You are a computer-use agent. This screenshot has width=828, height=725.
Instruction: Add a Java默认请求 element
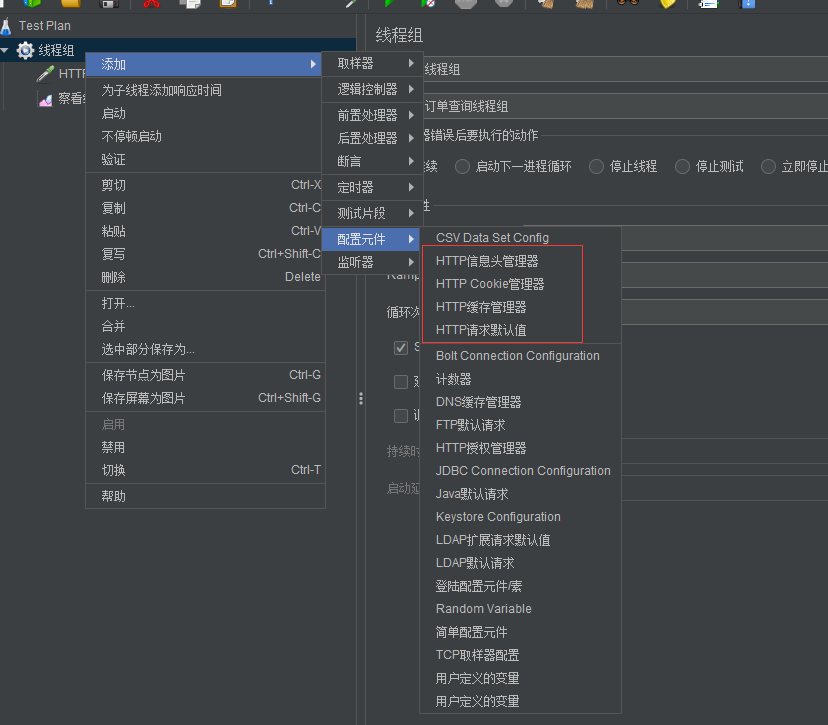(520, 494)
